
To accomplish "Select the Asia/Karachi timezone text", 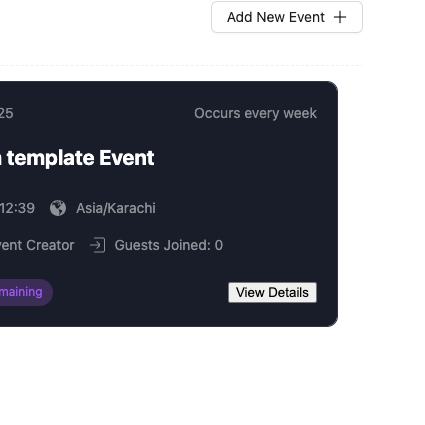I will click(116, 208).
